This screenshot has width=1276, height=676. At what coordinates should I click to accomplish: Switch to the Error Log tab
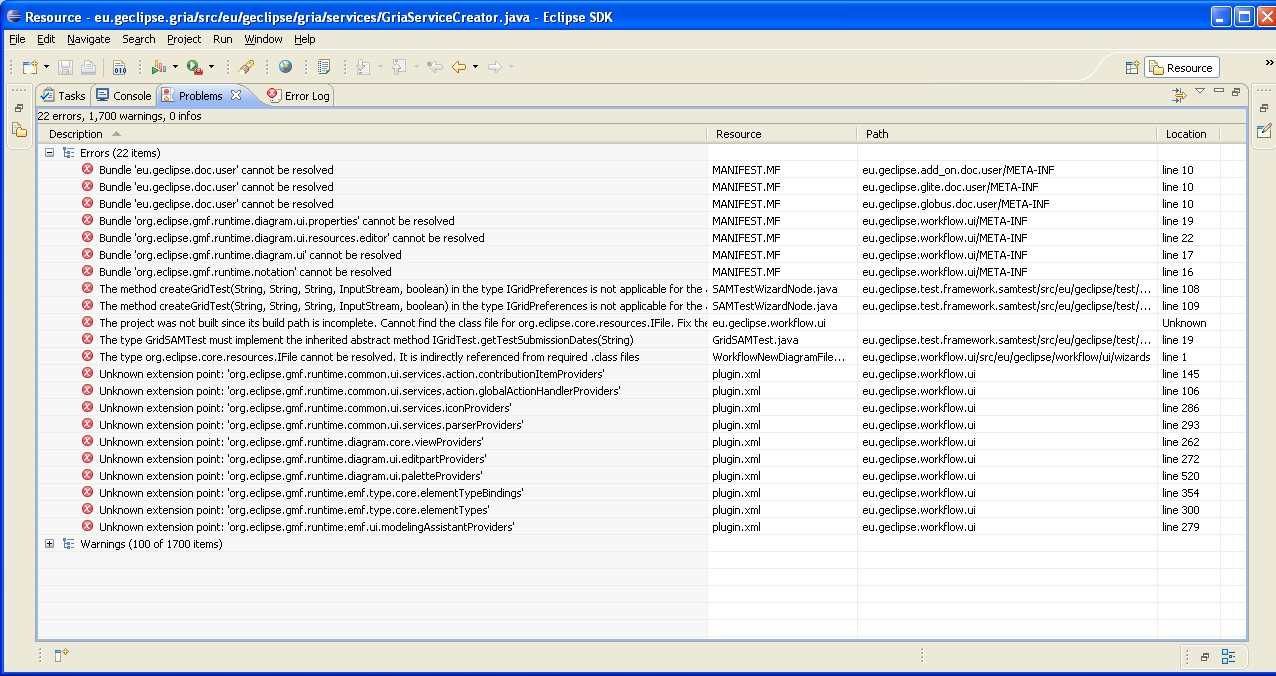[298, 96]
